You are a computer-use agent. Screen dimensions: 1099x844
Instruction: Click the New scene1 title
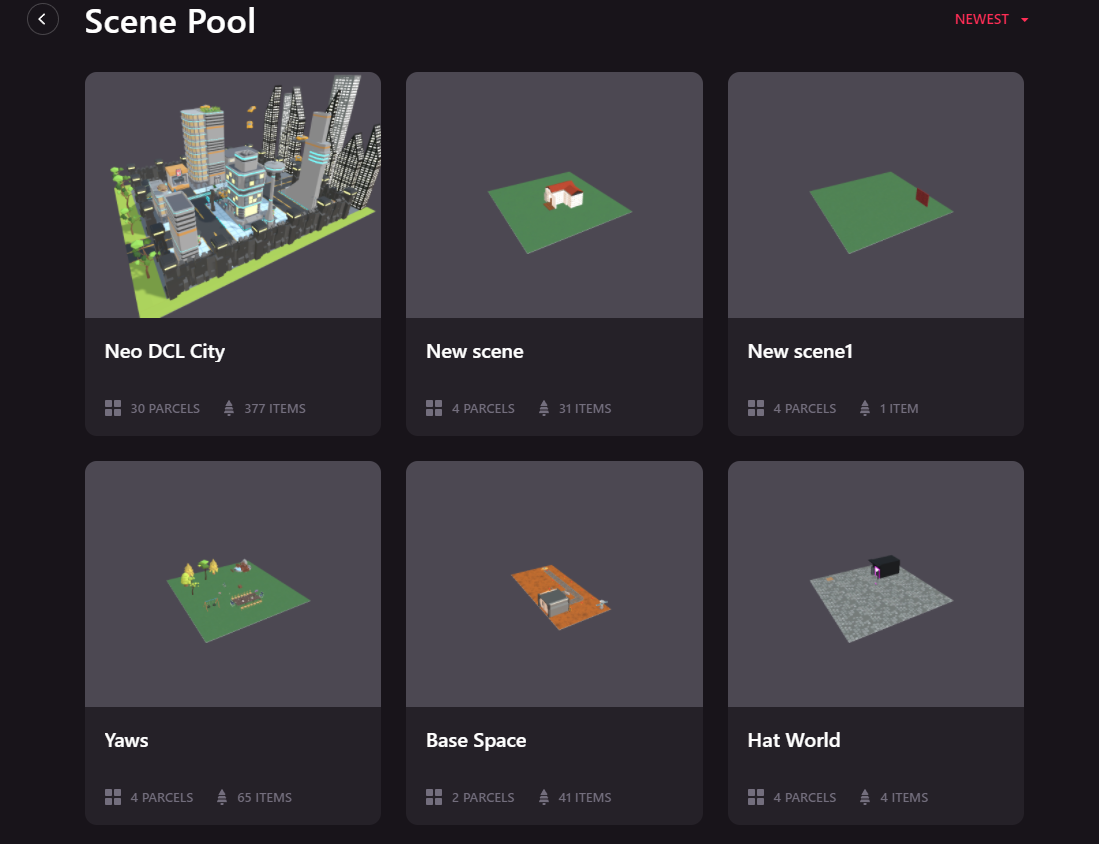pyautogui.click(x=800, y=351)
